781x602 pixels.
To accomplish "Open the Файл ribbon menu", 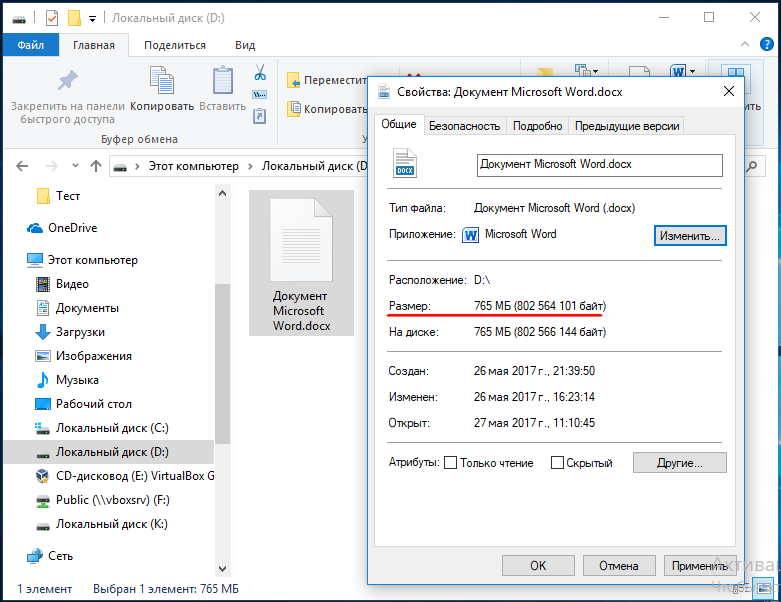I will pyautogui.click(x=31, y=45).
